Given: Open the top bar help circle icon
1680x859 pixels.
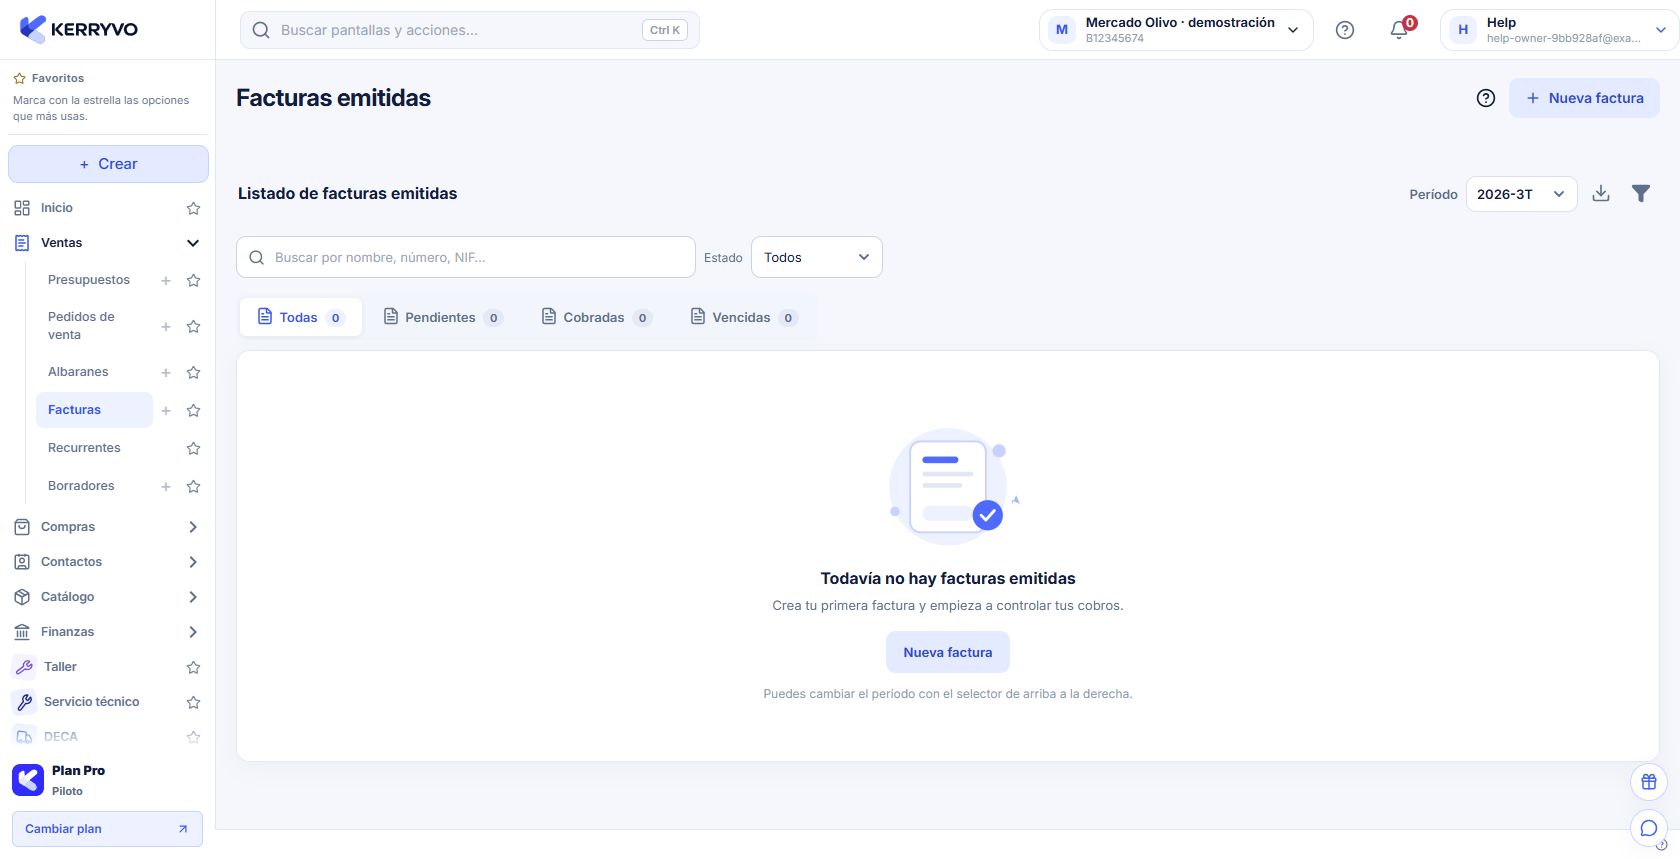Looking at the screenshot, I should click(x=1345, y=30).
